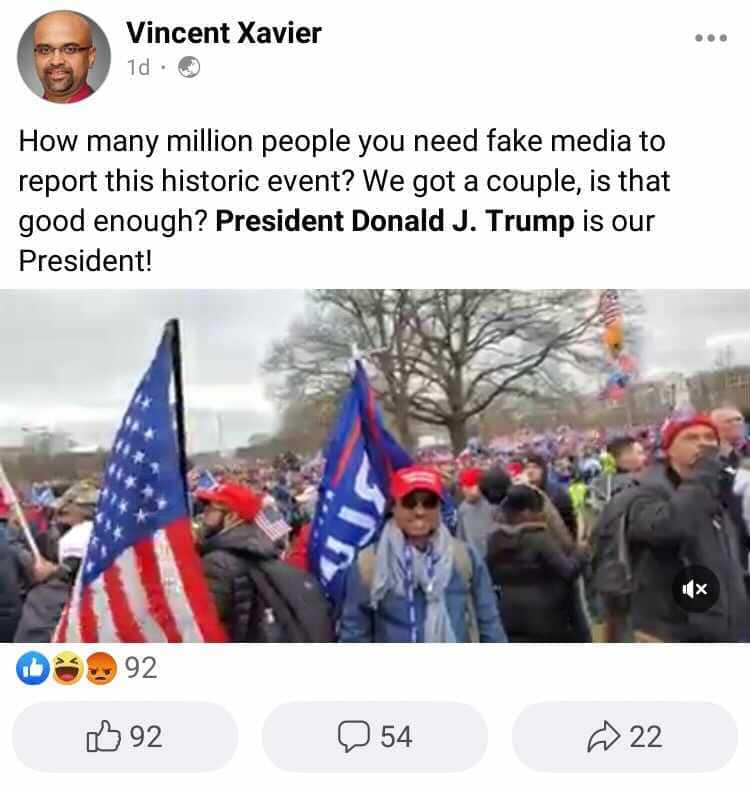This screenshot has height=789, width=750.
Task: Click the share arrow icon beside 22
Action: click(604, 736)
